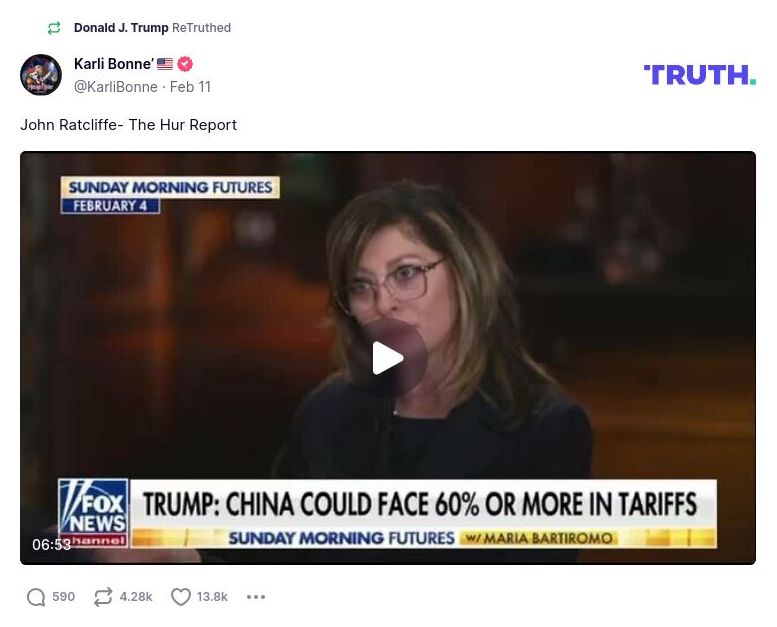Click the ReTruth arrows icon below the video
Screen dimensions: 777x627
103,597
